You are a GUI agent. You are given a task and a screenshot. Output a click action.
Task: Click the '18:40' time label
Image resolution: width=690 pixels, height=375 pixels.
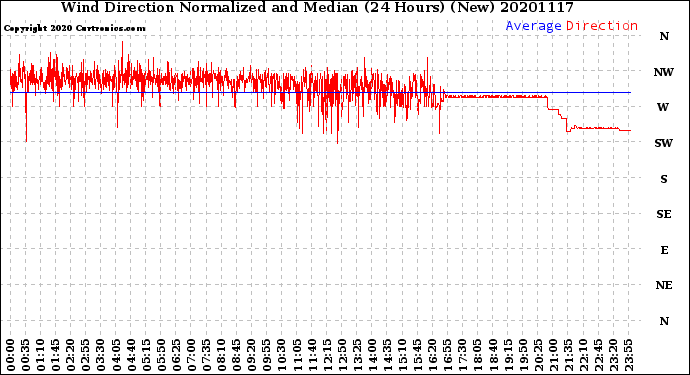point(493,355)
